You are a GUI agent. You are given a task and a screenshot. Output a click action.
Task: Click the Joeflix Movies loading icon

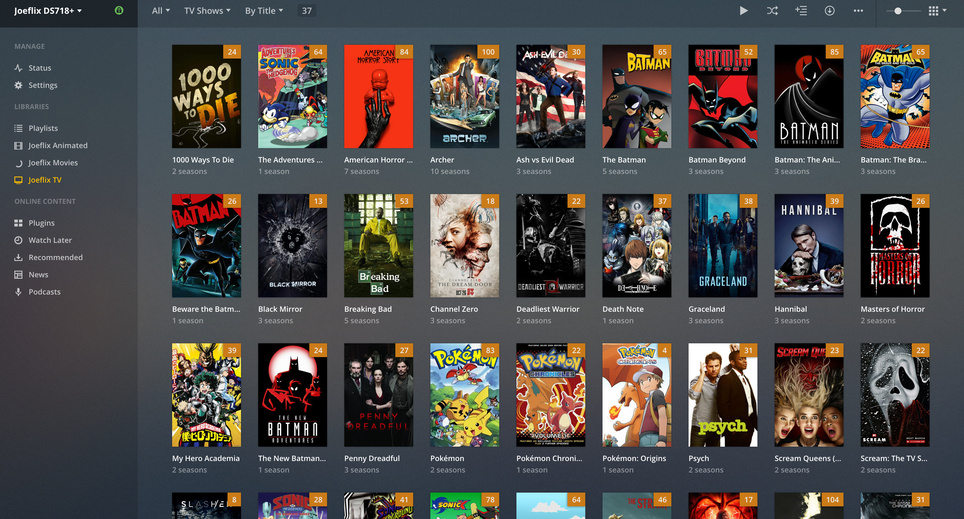click(18, 162)
